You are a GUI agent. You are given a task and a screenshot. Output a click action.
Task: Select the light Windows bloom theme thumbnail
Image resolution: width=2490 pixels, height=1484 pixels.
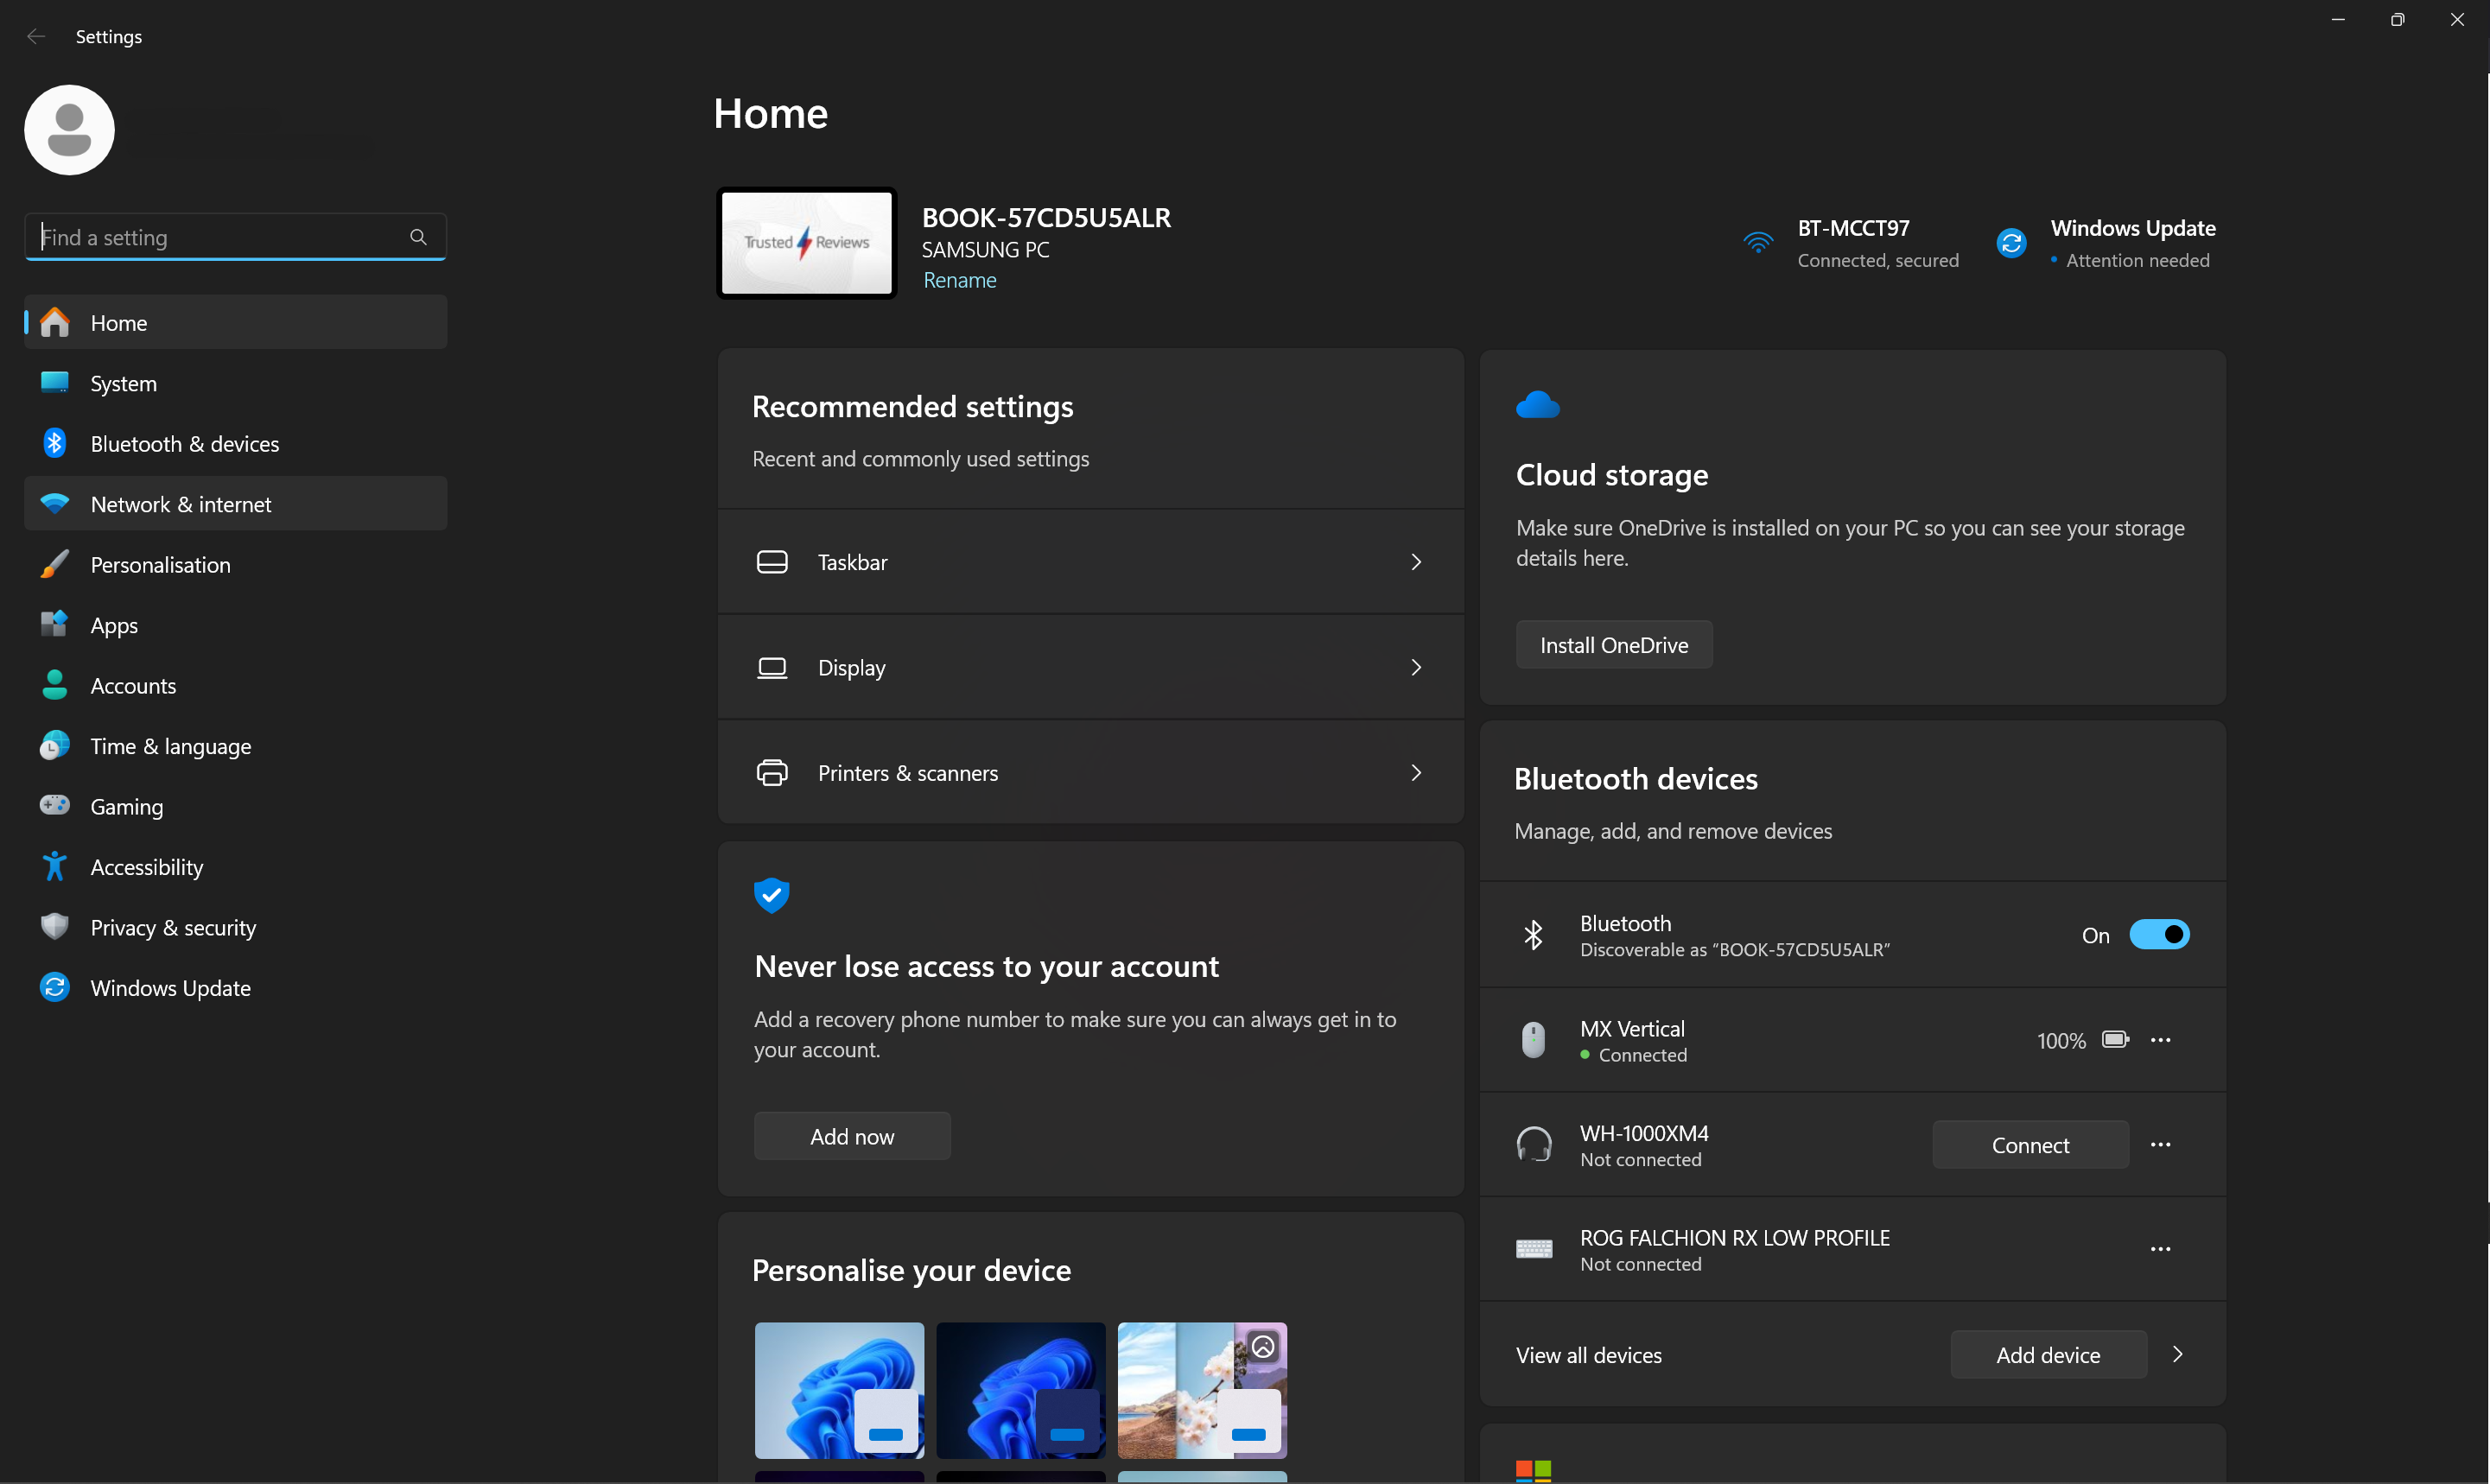[x=839, y=1391]
